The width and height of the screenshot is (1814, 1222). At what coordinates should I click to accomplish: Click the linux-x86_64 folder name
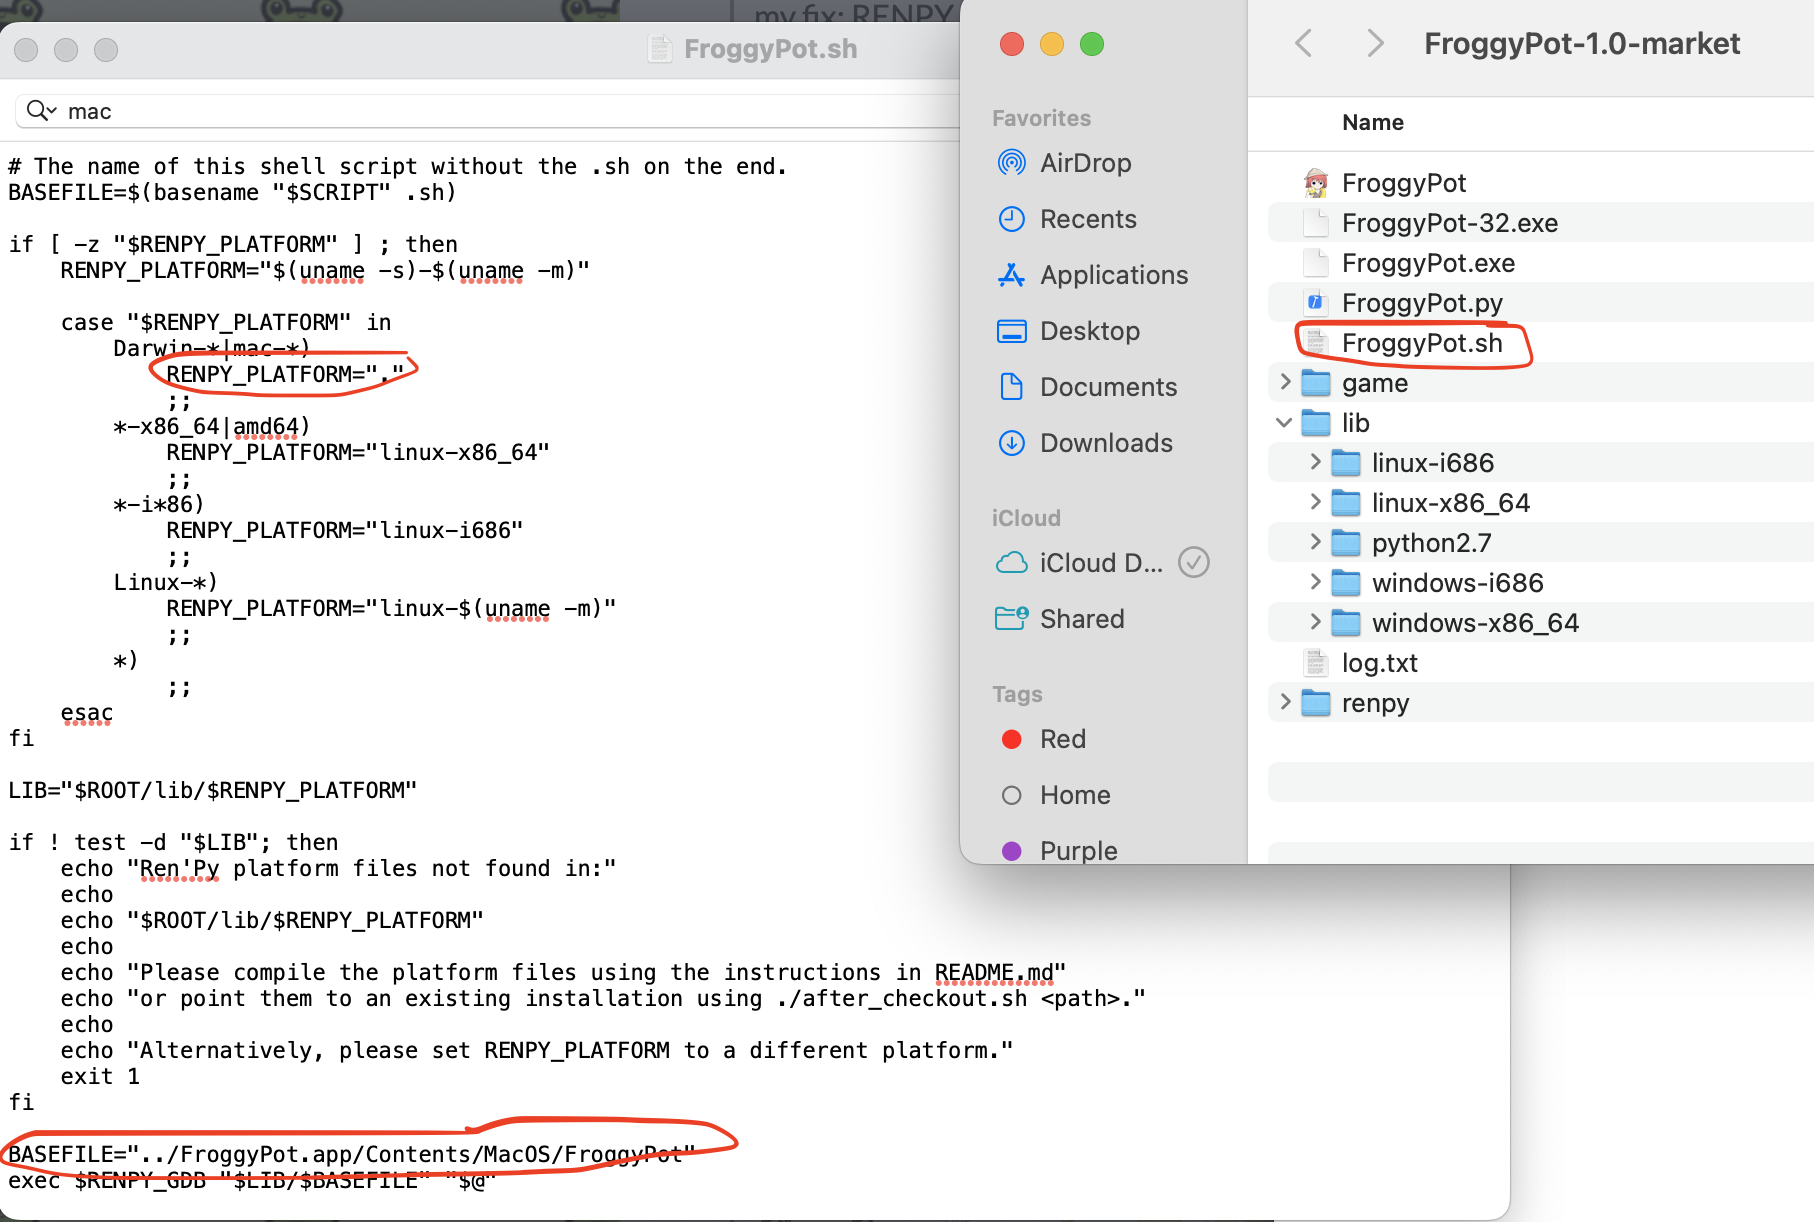pyautogui.click(x=1450, y=503)
